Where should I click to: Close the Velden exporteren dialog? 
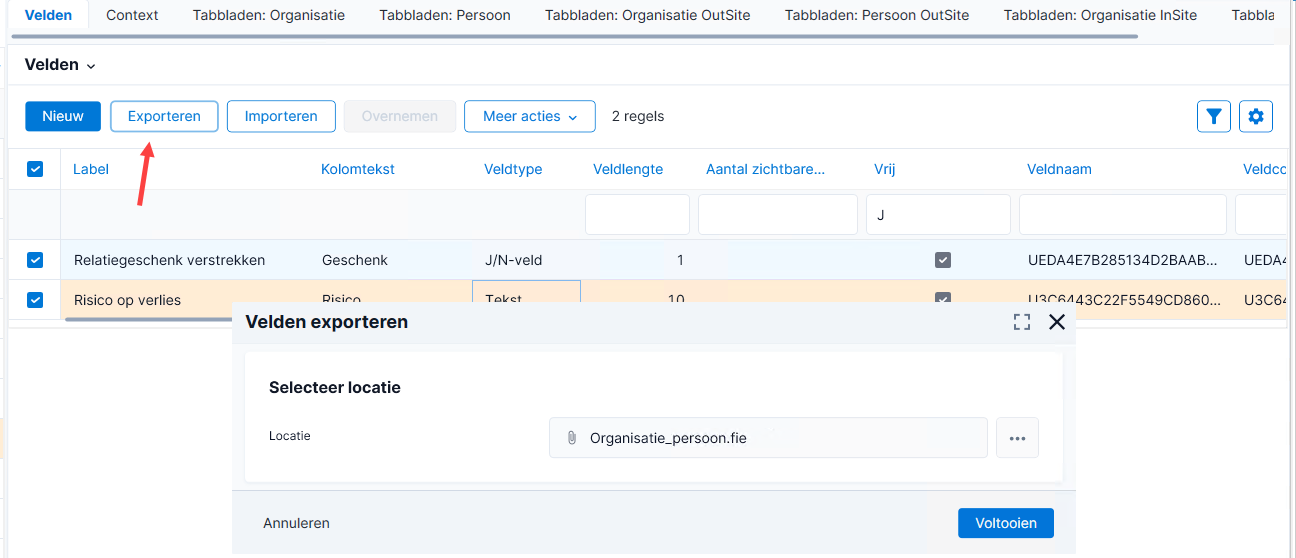coord(1057,322)
